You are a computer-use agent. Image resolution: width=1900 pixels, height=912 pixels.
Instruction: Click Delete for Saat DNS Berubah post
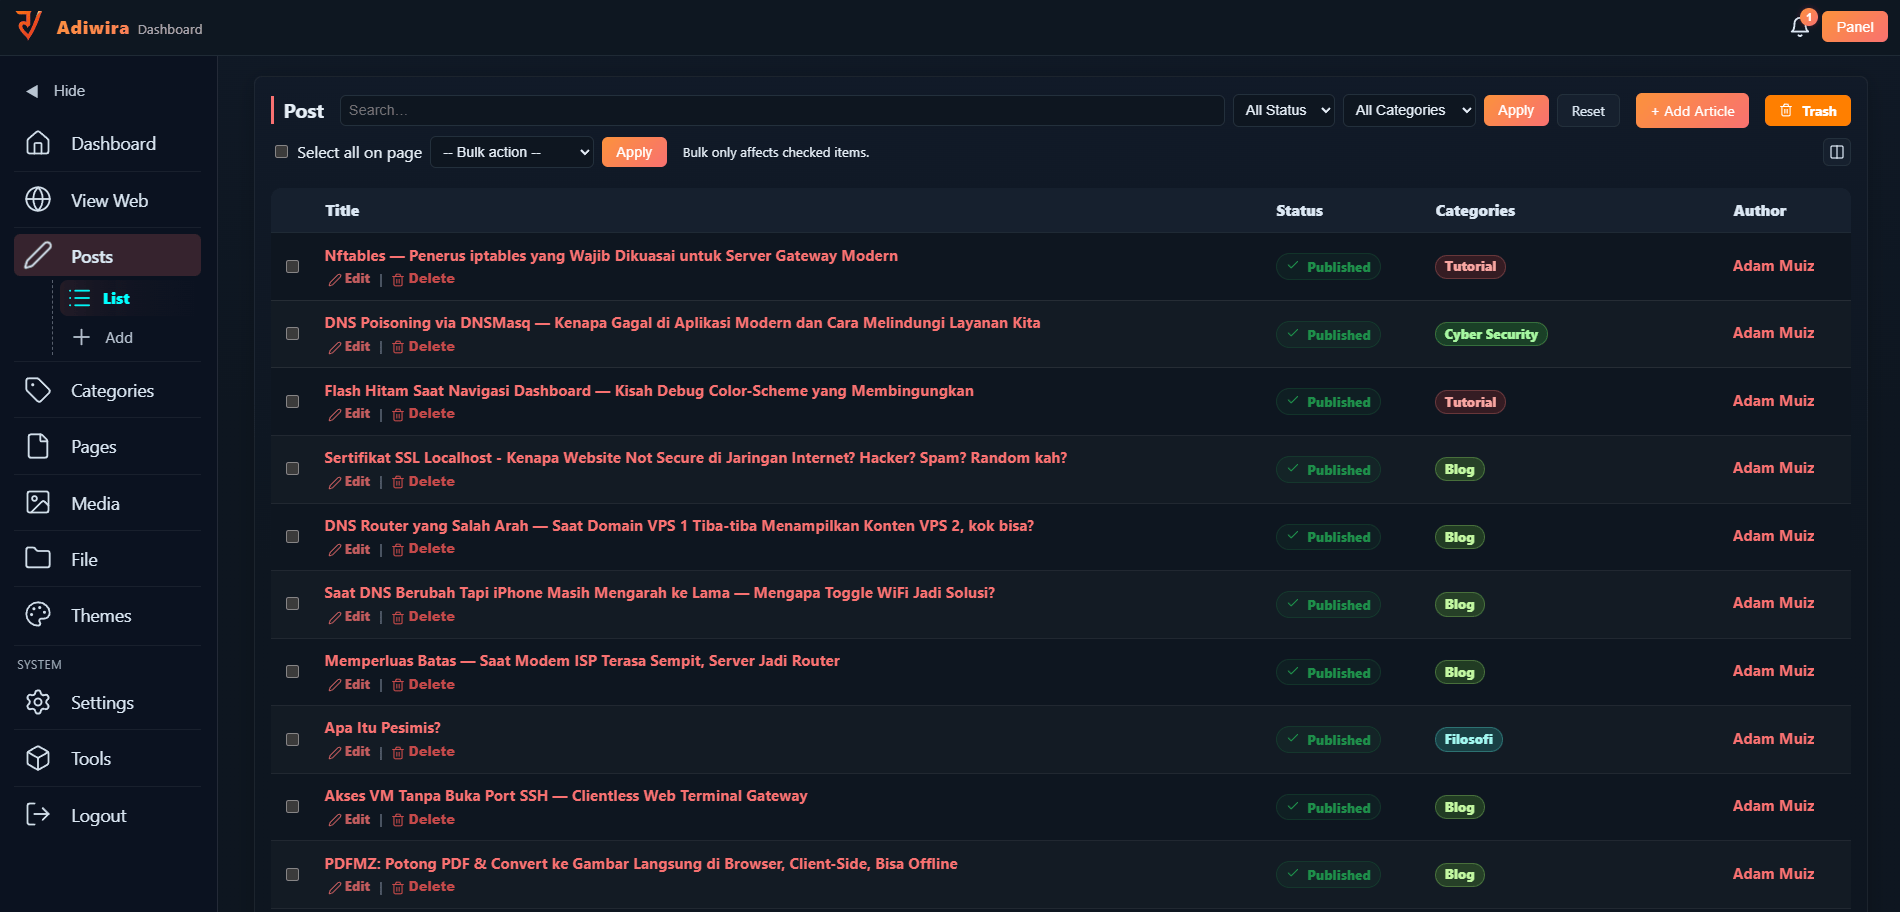pyautogui.click(x=423, y=616)
